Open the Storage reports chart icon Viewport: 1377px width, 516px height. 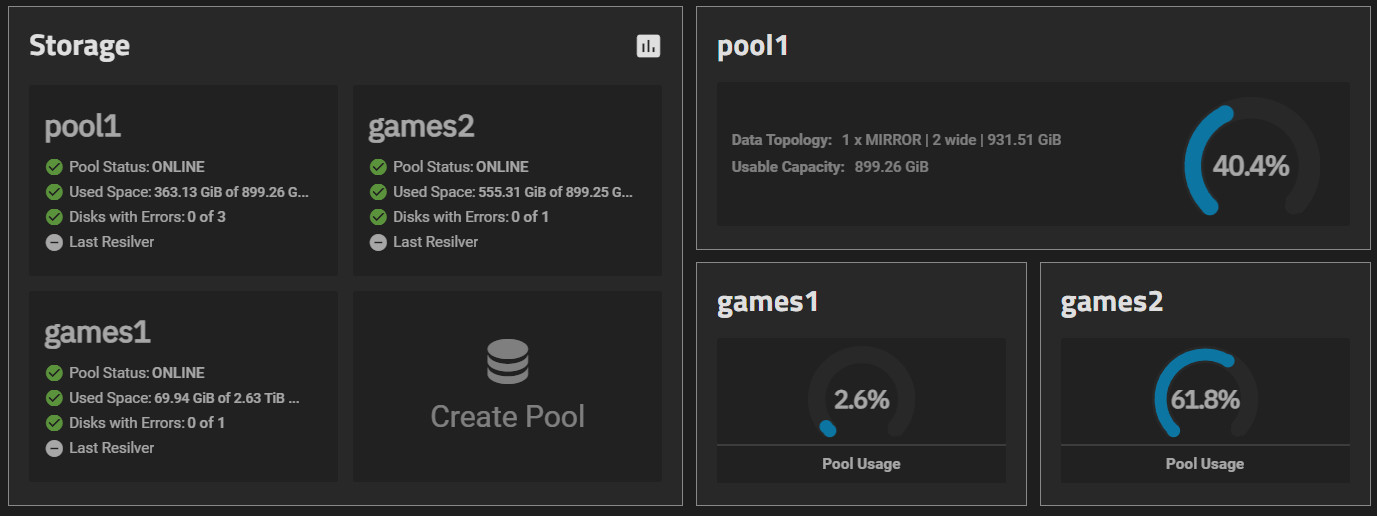coord(648,46)
